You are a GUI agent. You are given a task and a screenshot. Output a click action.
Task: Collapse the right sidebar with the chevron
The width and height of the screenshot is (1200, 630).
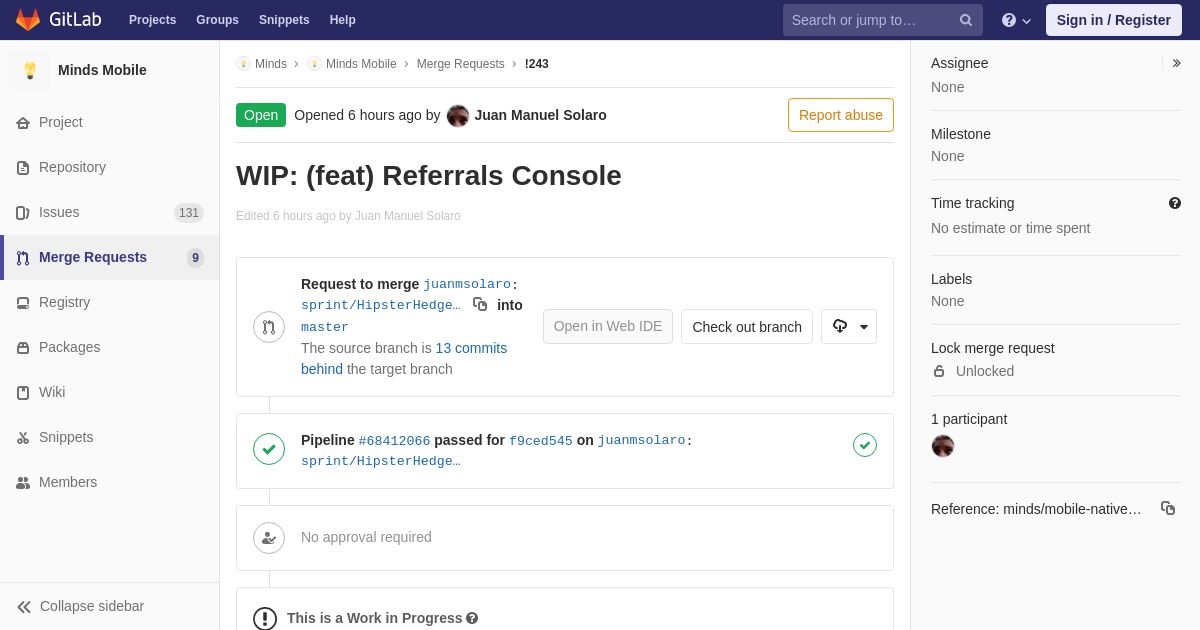[x=1176, y=63]
